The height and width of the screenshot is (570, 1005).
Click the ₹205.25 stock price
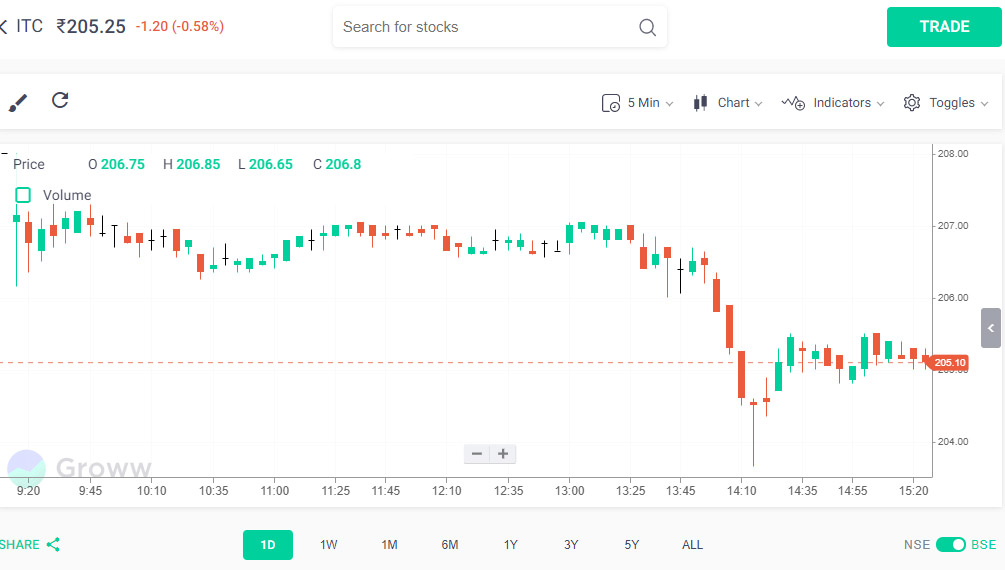(x=91, y=26)
